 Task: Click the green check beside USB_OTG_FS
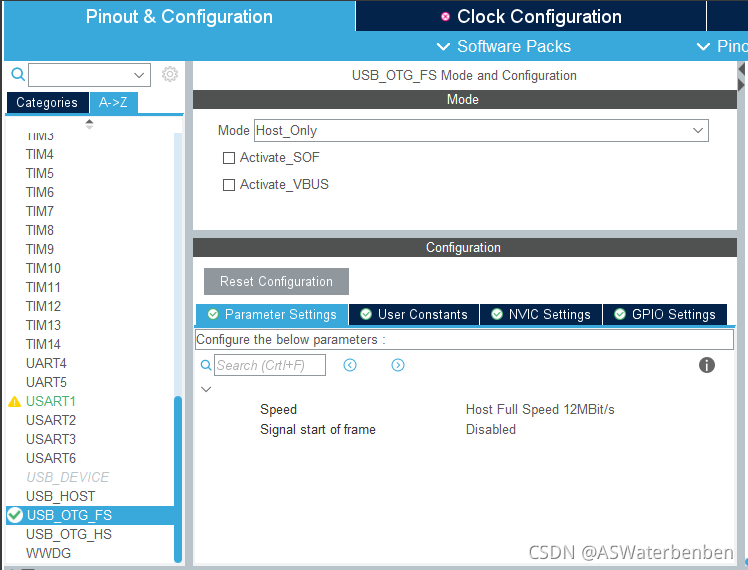click(x=15, y=515)
